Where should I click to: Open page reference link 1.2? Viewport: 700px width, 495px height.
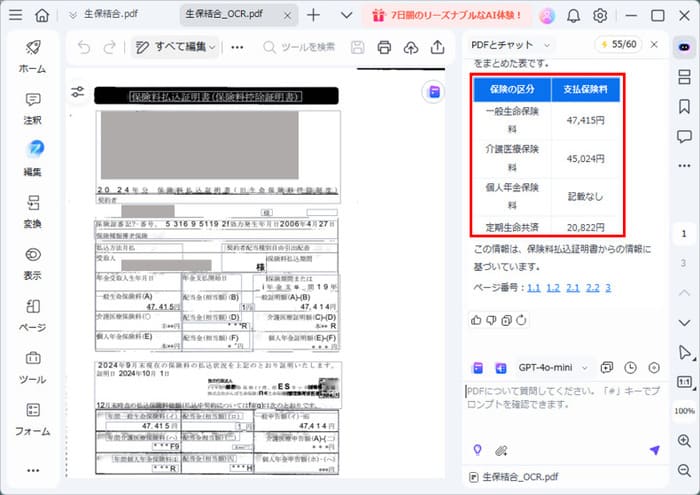553,287
